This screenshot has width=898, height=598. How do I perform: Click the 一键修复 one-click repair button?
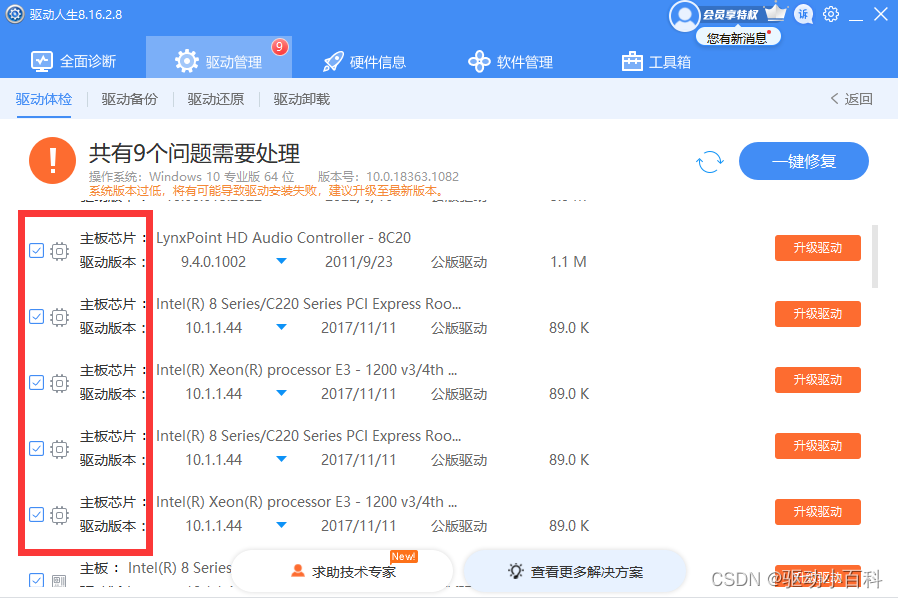tap(804, 161)
